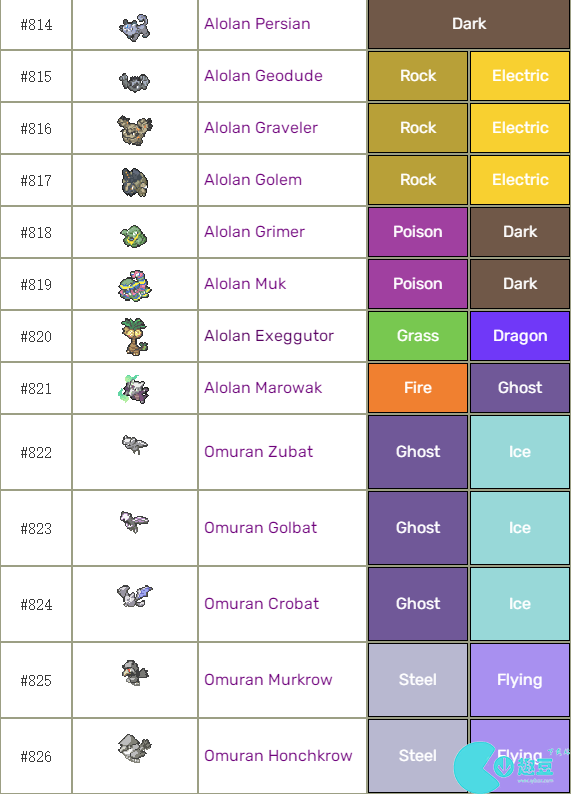
Task: Click the download watermark logo
Action: coord(509,767)
